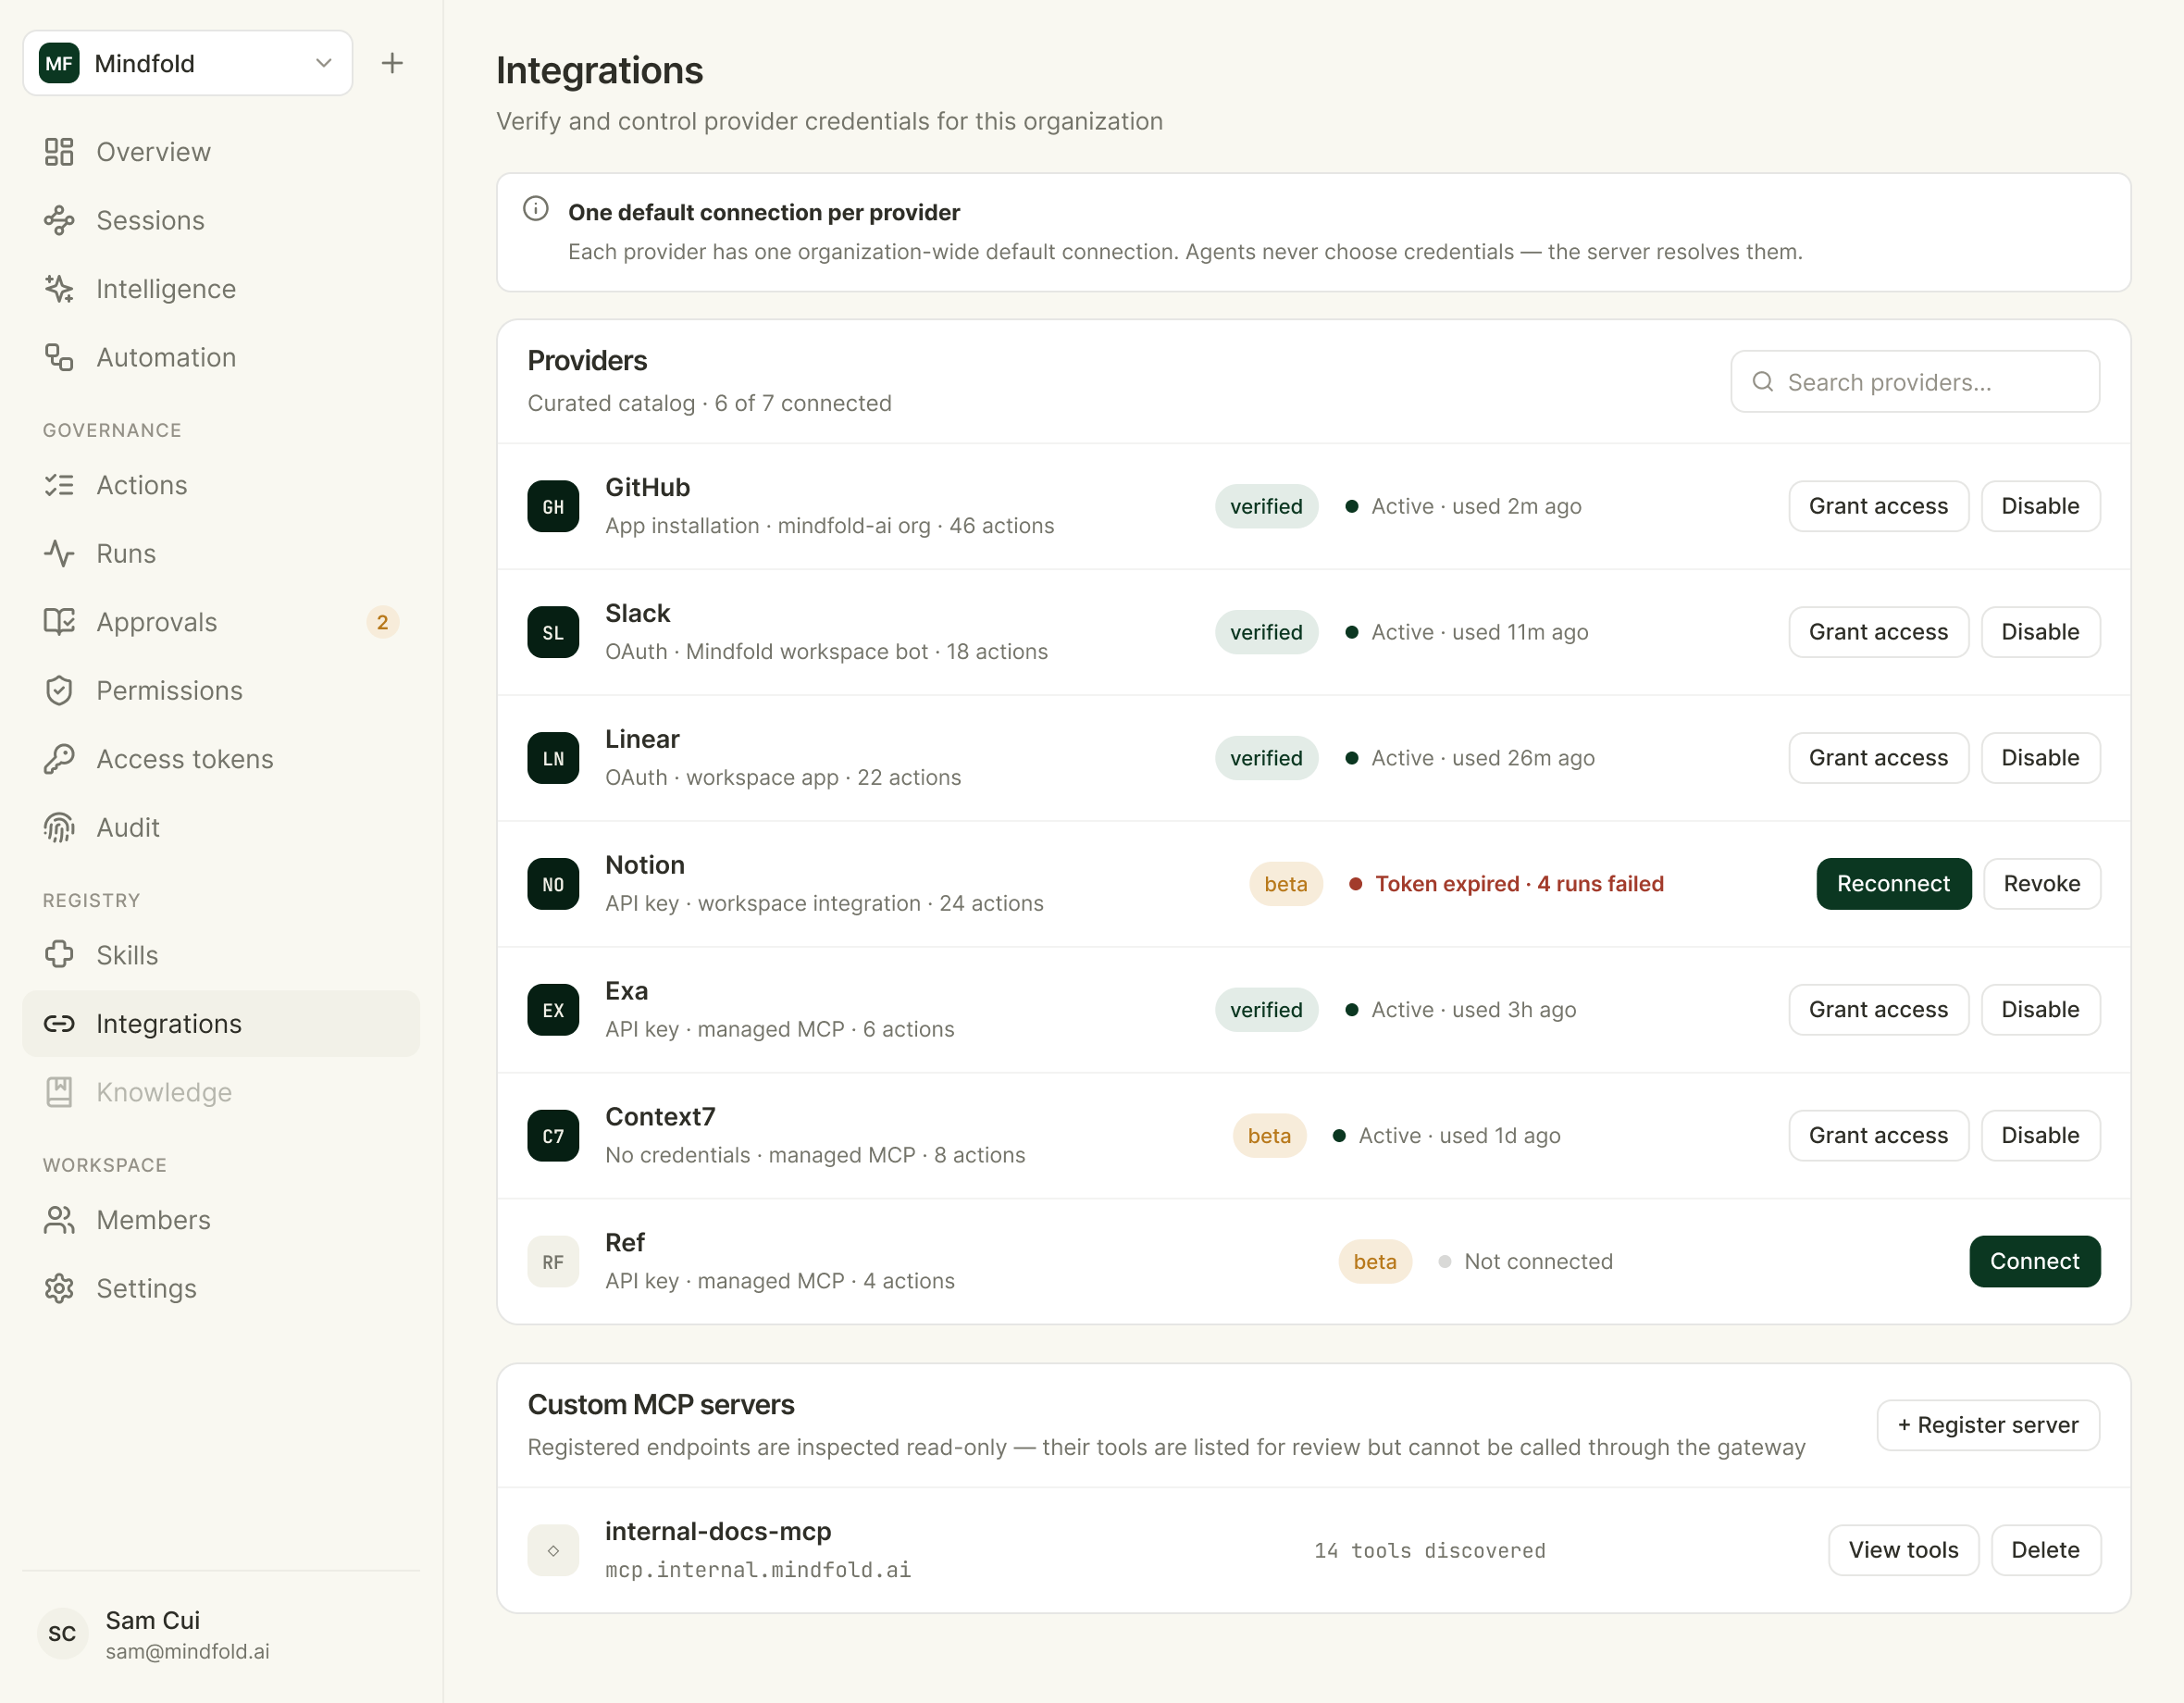Delete the internal-docs-mcp server
Image resolution: width=2184 pixels, height=1703 pixels.
(x=2045, y=1550)
